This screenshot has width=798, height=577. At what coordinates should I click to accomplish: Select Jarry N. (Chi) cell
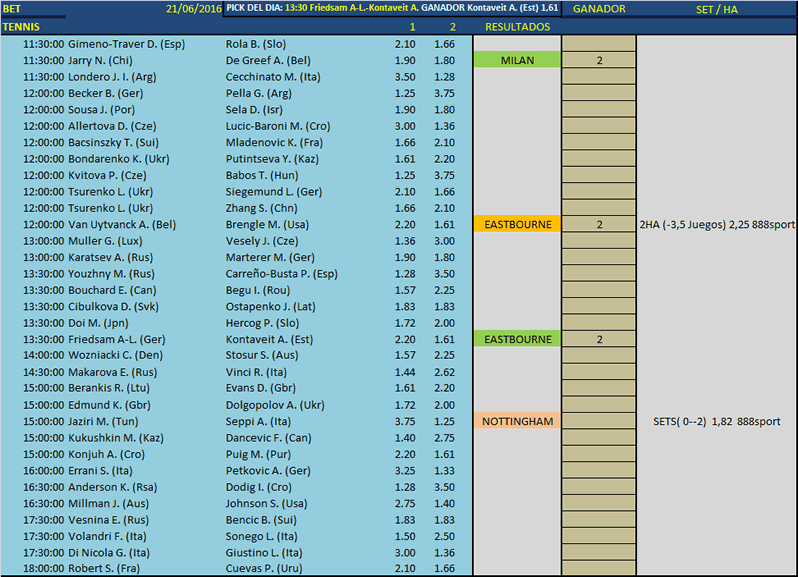100,61
